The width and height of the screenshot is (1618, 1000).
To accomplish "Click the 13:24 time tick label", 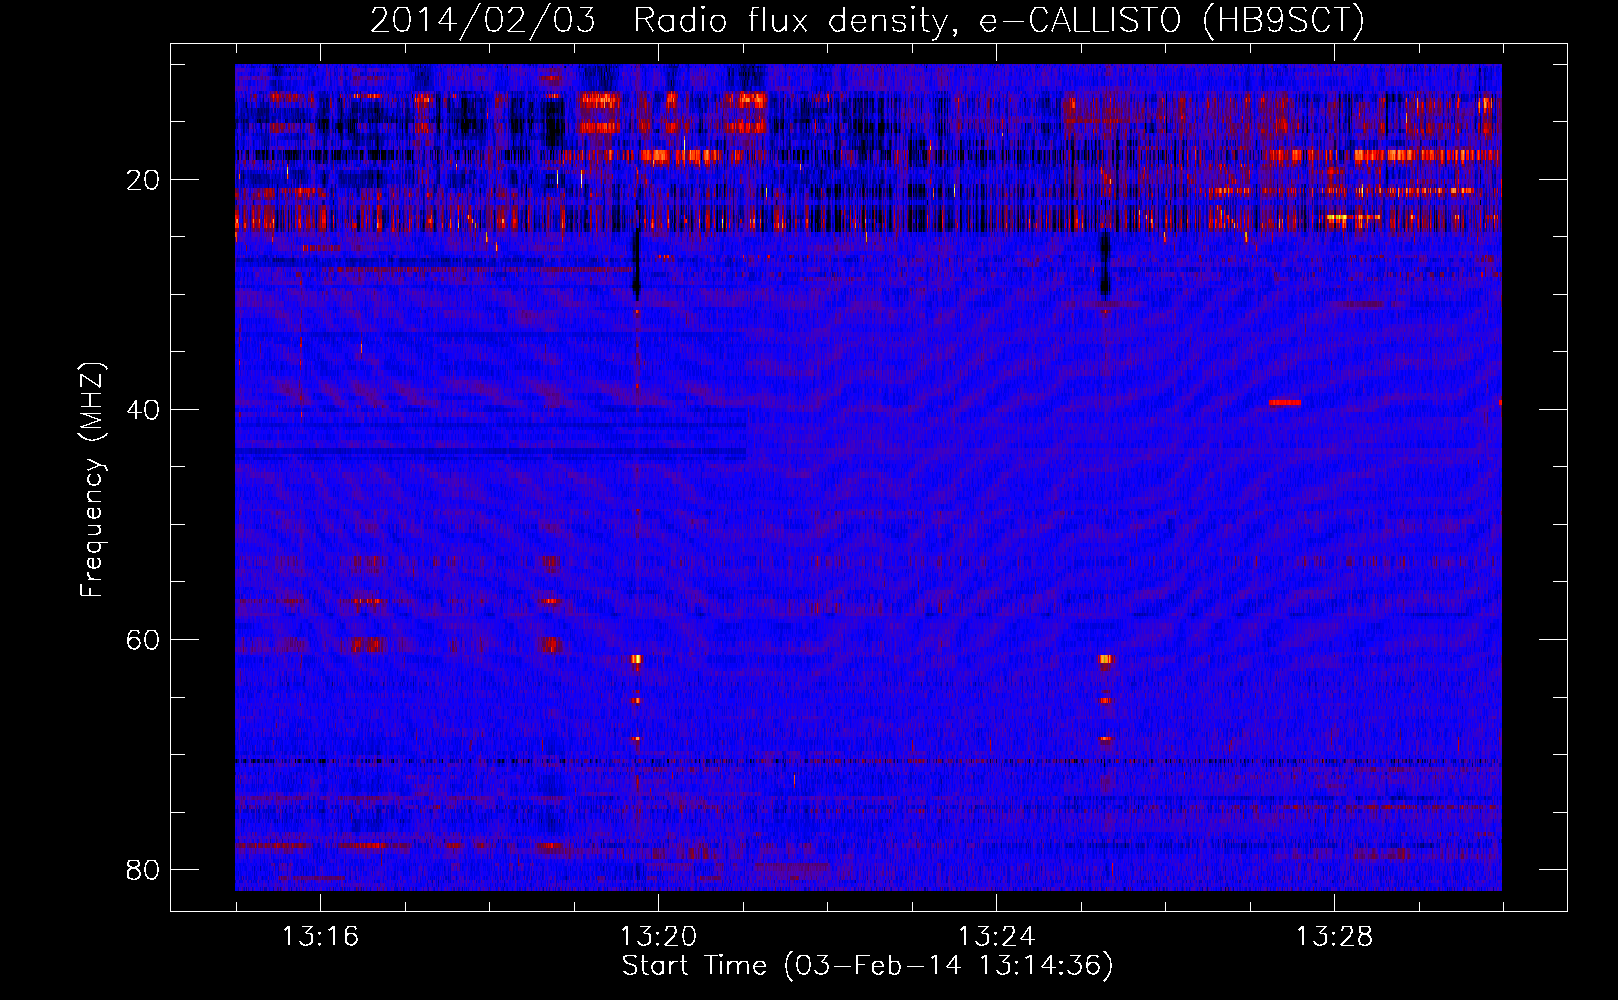I will [x=996, y=937].
